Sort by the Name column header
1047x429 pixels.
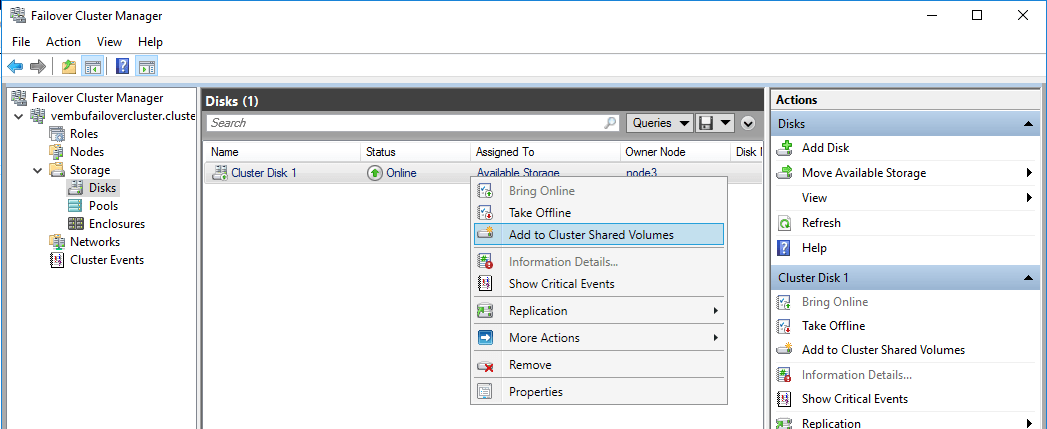point(282,152)
